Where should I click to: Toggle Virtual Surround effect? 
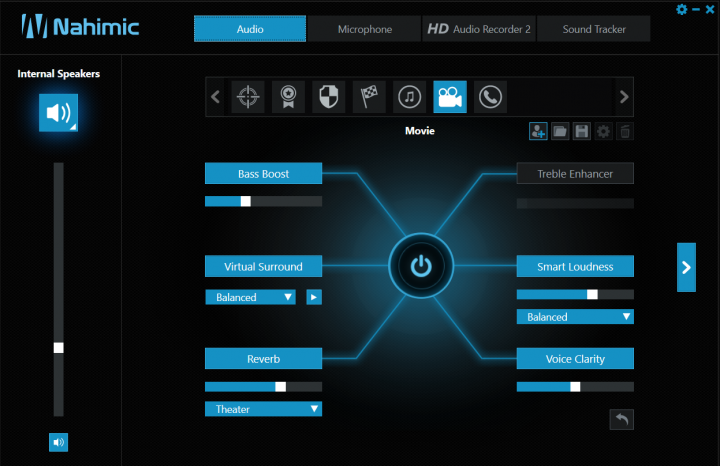[x=263, y=266]
